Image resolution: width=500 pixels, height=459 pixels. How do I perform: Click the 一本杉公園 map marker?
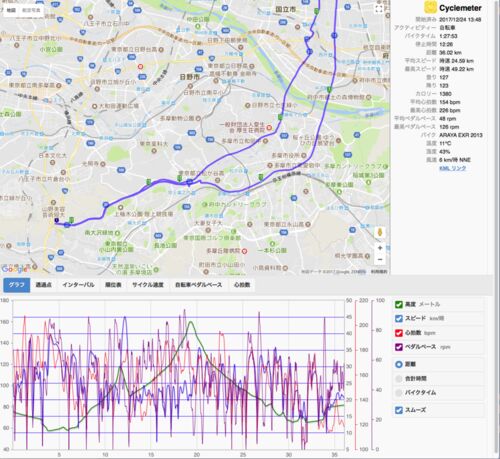click(x=272, y=244)
